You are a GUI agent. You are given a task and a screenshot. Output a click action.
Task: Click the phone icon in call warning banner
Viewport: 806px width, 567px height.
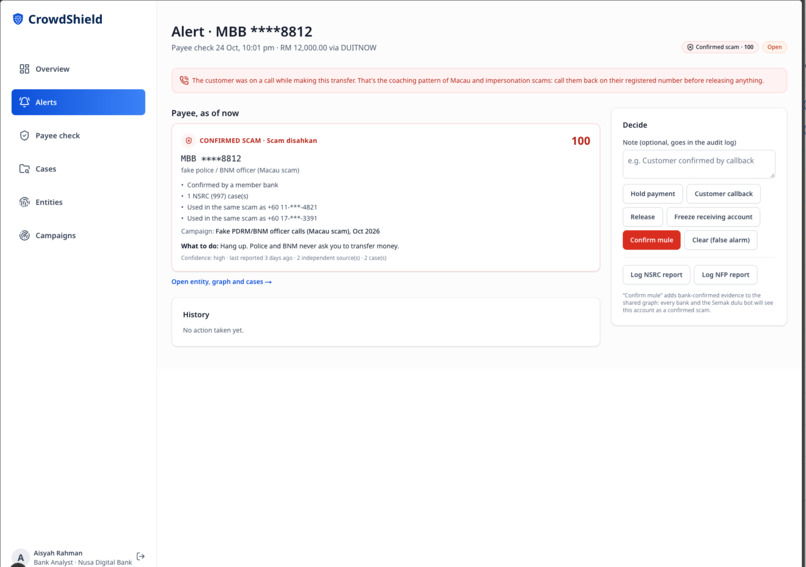pos(184,80)
